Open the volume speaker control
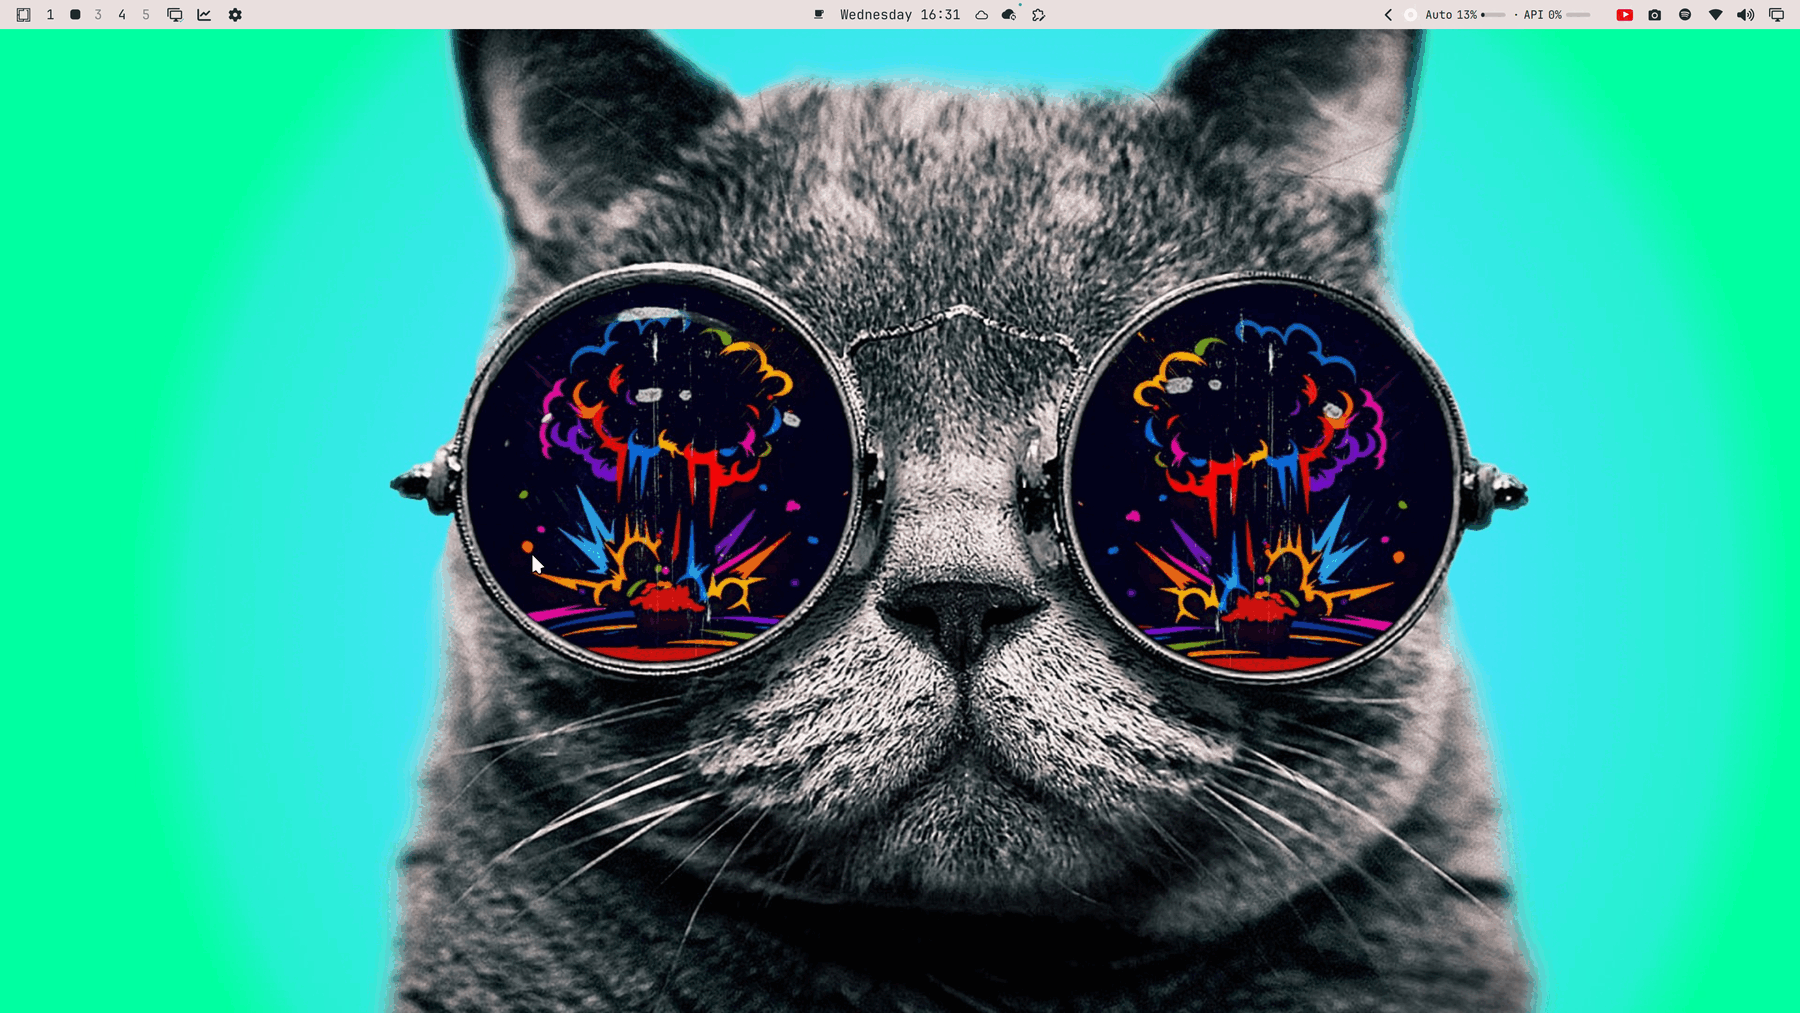Viewport: 1800px width, 1013px height. point(1746,15)
